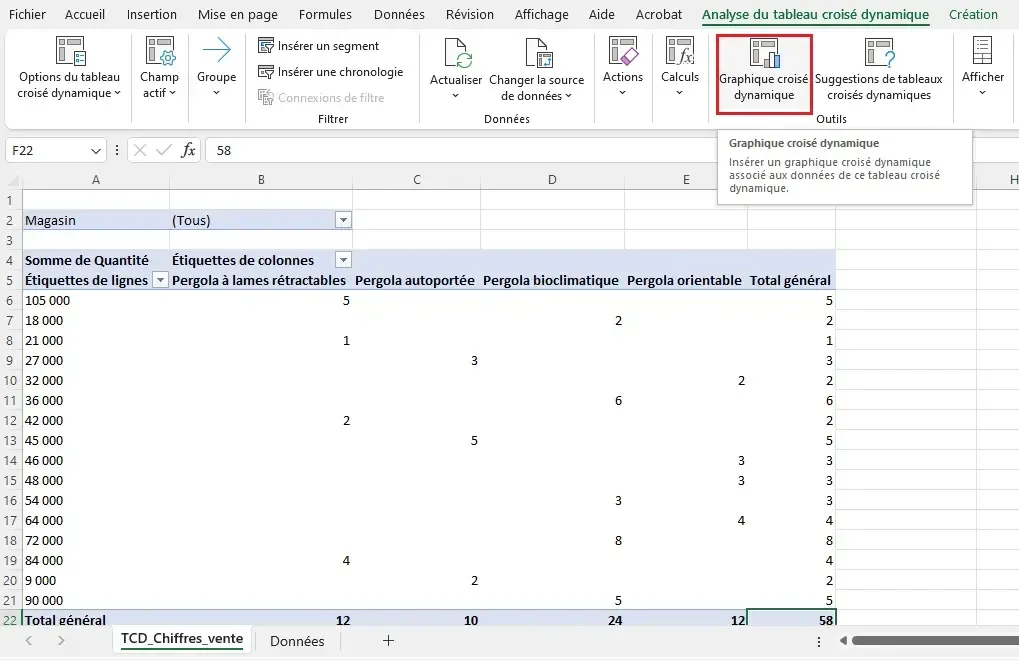Open the Étiquettes de colonnes dropdown
Viewport: 1019px width, 661px height.
pos(343,260)
